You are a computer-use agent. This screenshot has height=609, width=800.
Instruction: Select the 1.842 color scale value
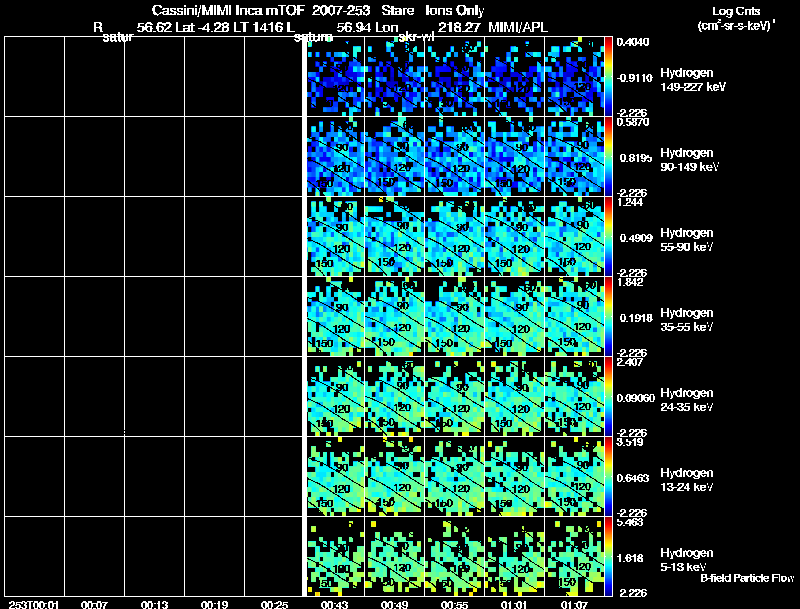(630, 282)
